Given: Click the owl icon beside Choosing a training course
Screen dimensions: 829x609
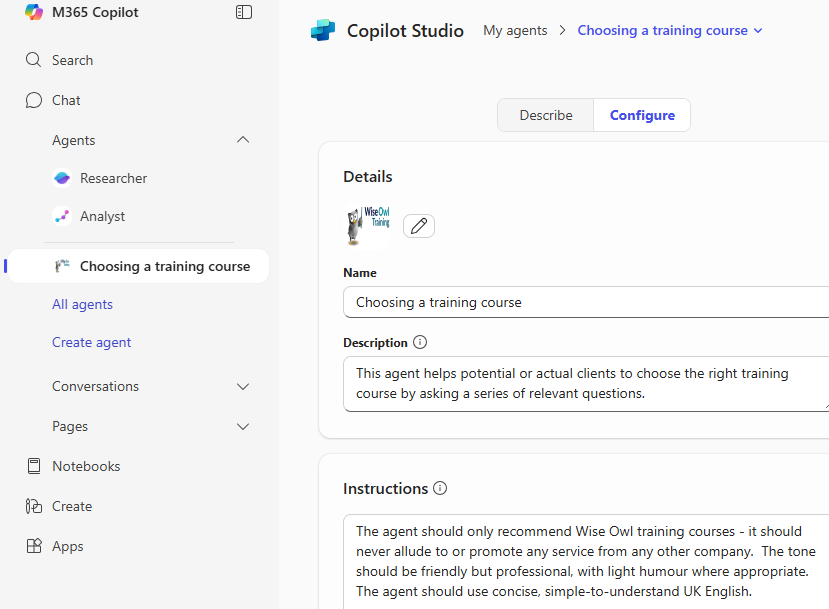Looking at the screenshot, I should pyautogui.click(x=62, y=266).
